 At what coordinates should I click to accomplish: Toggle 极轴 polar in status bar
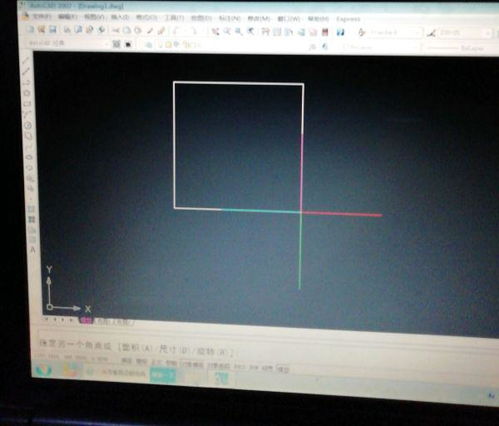(171, 363)
